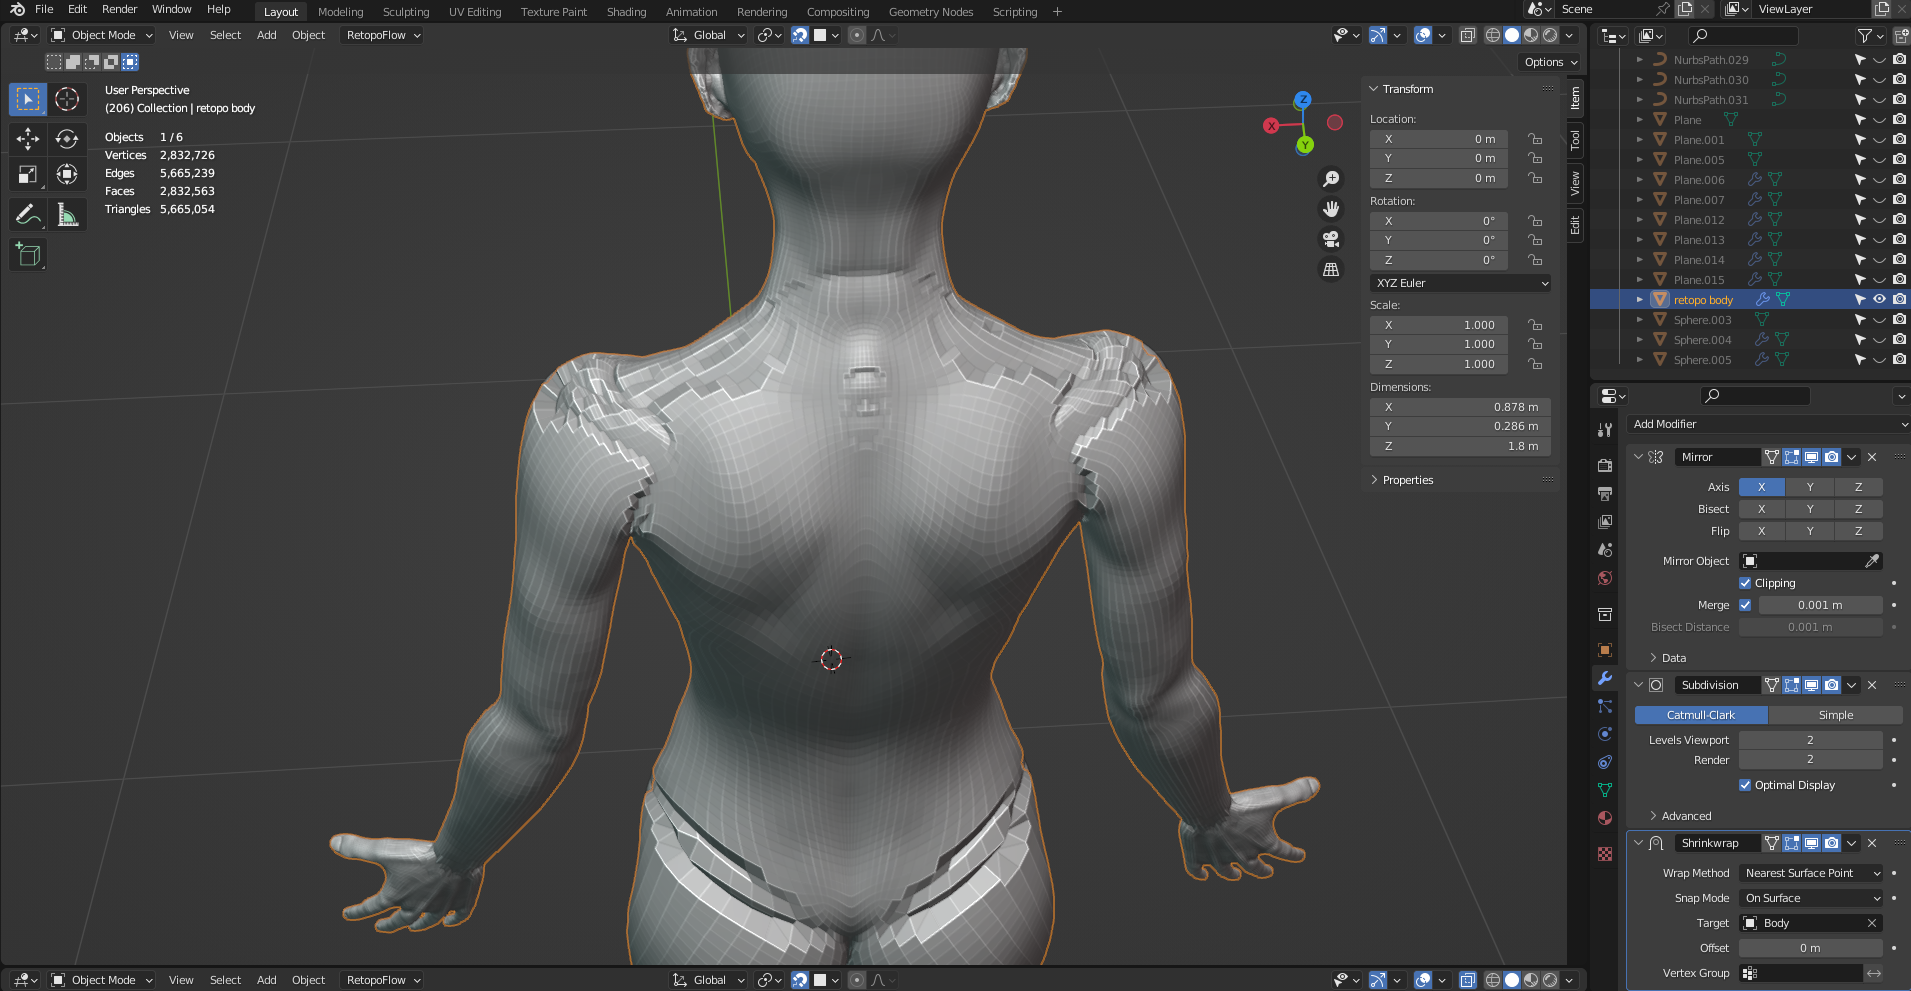Click the Simple subdivision type button

1835,715
